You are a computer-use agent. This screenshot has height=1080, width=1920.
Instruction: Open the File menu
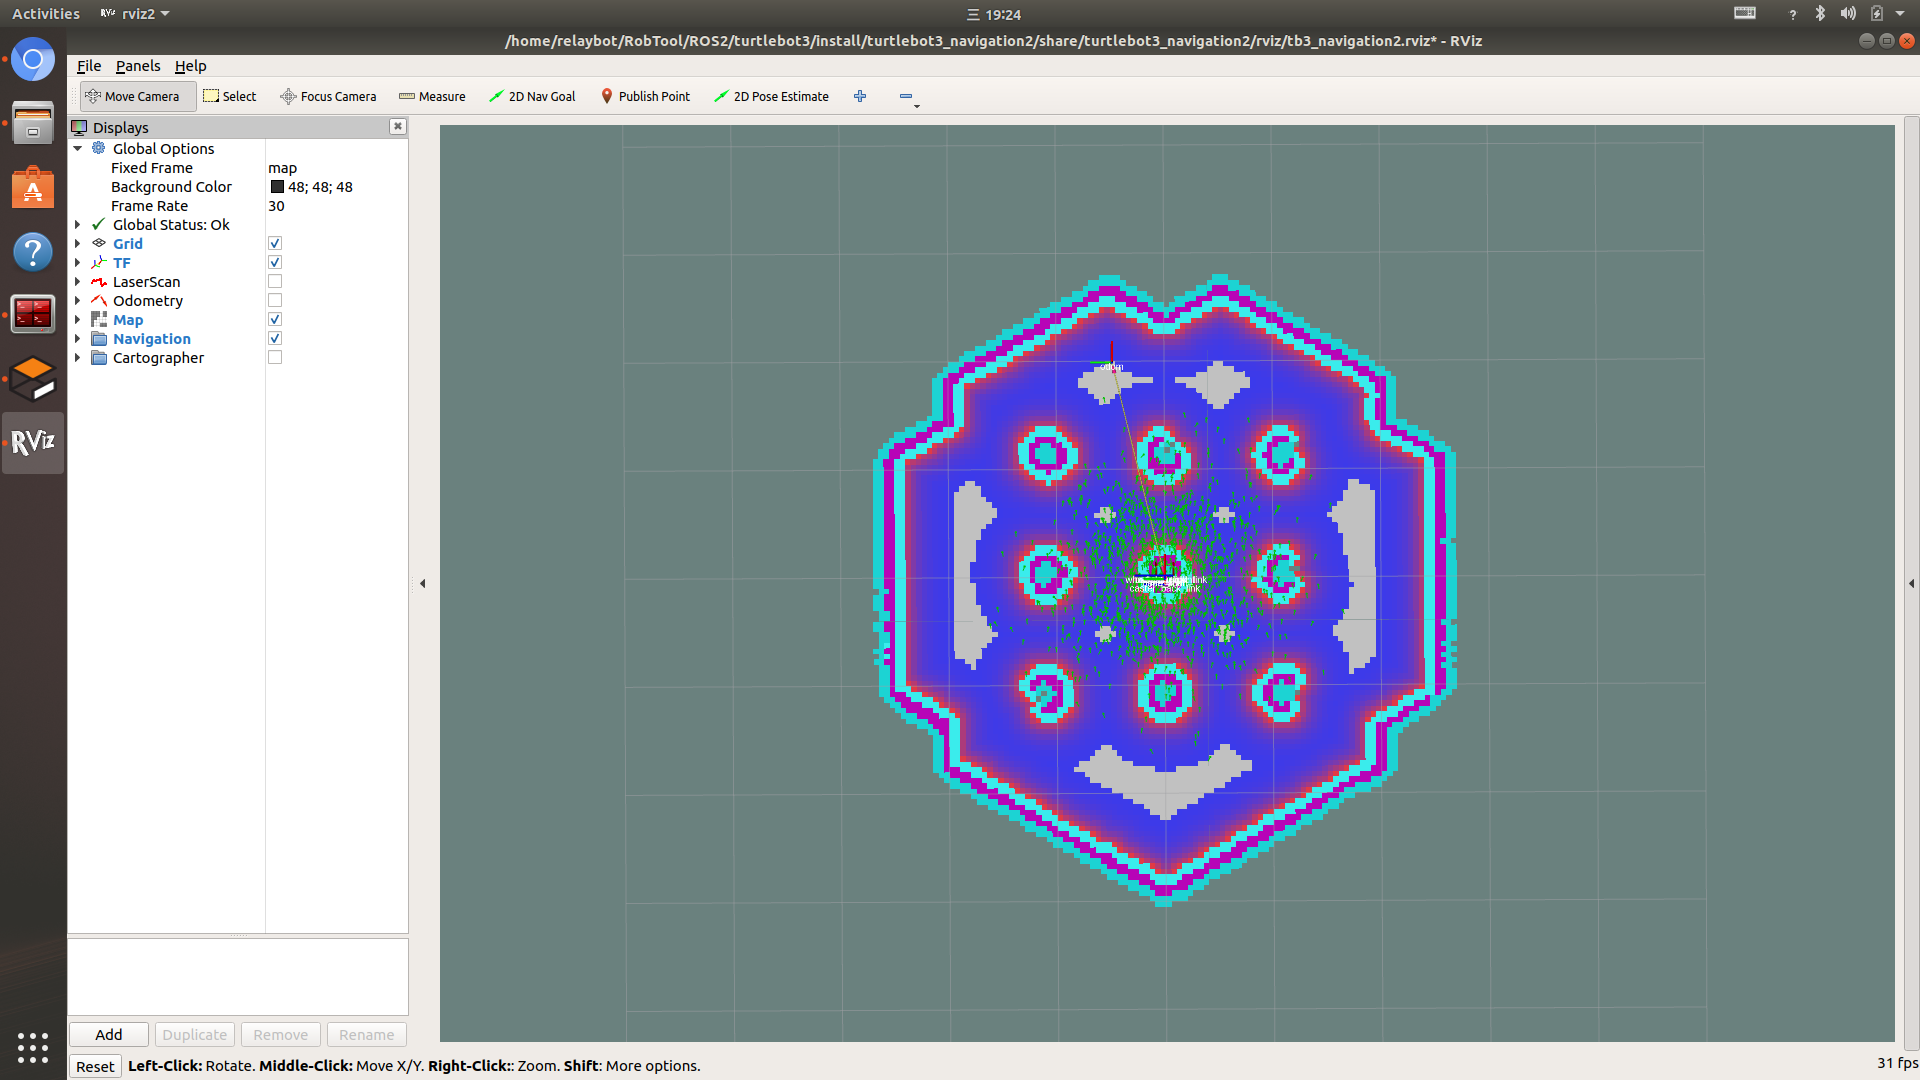click(x=89, y=66)
